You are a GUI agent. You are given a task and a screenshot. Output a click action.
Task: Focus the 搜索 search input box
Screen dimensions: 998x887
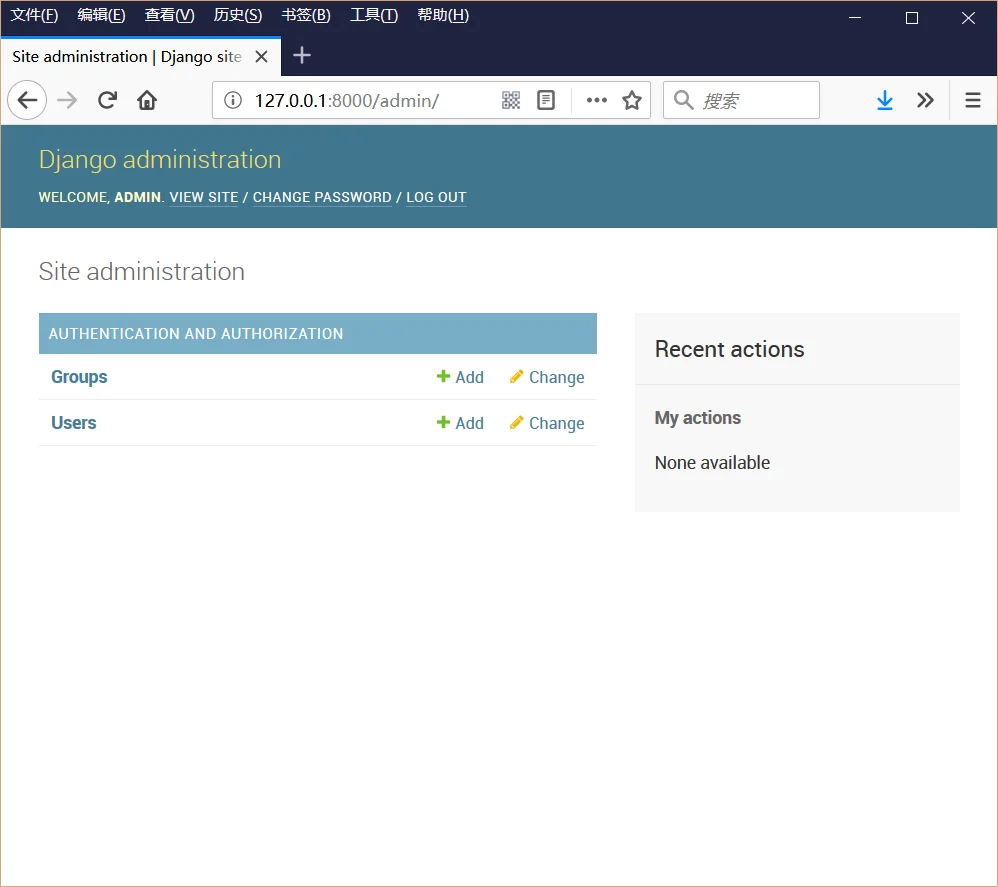click(741, 100)
